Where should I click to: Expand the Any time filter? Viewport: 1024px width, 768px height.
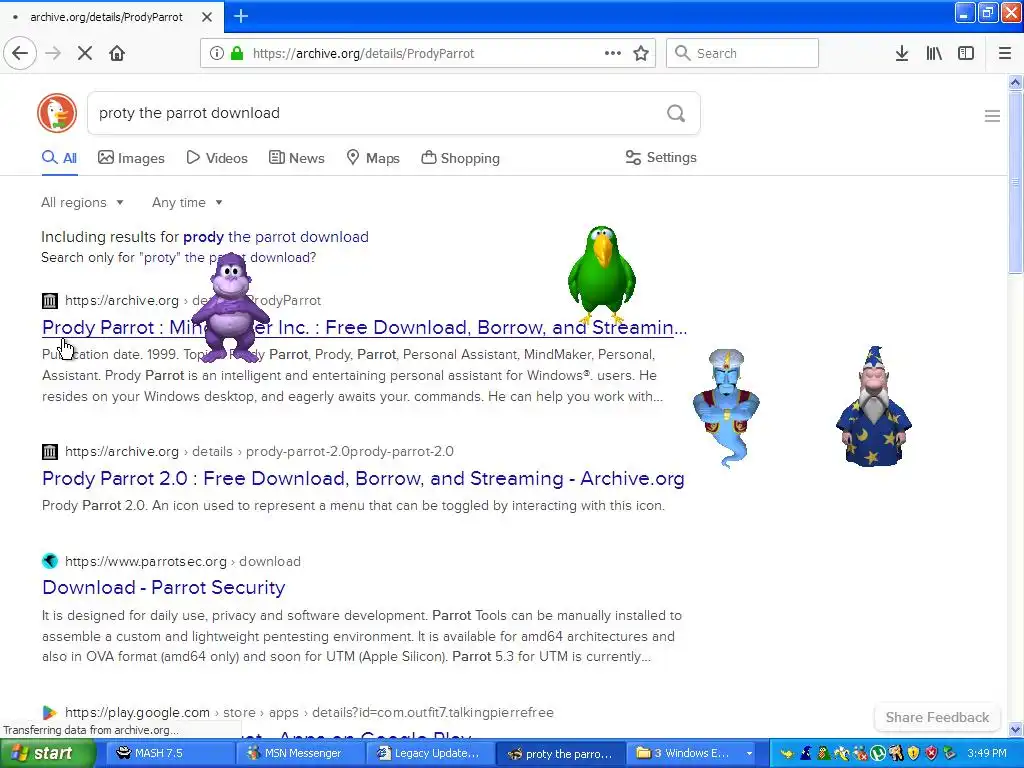point(187,202)
